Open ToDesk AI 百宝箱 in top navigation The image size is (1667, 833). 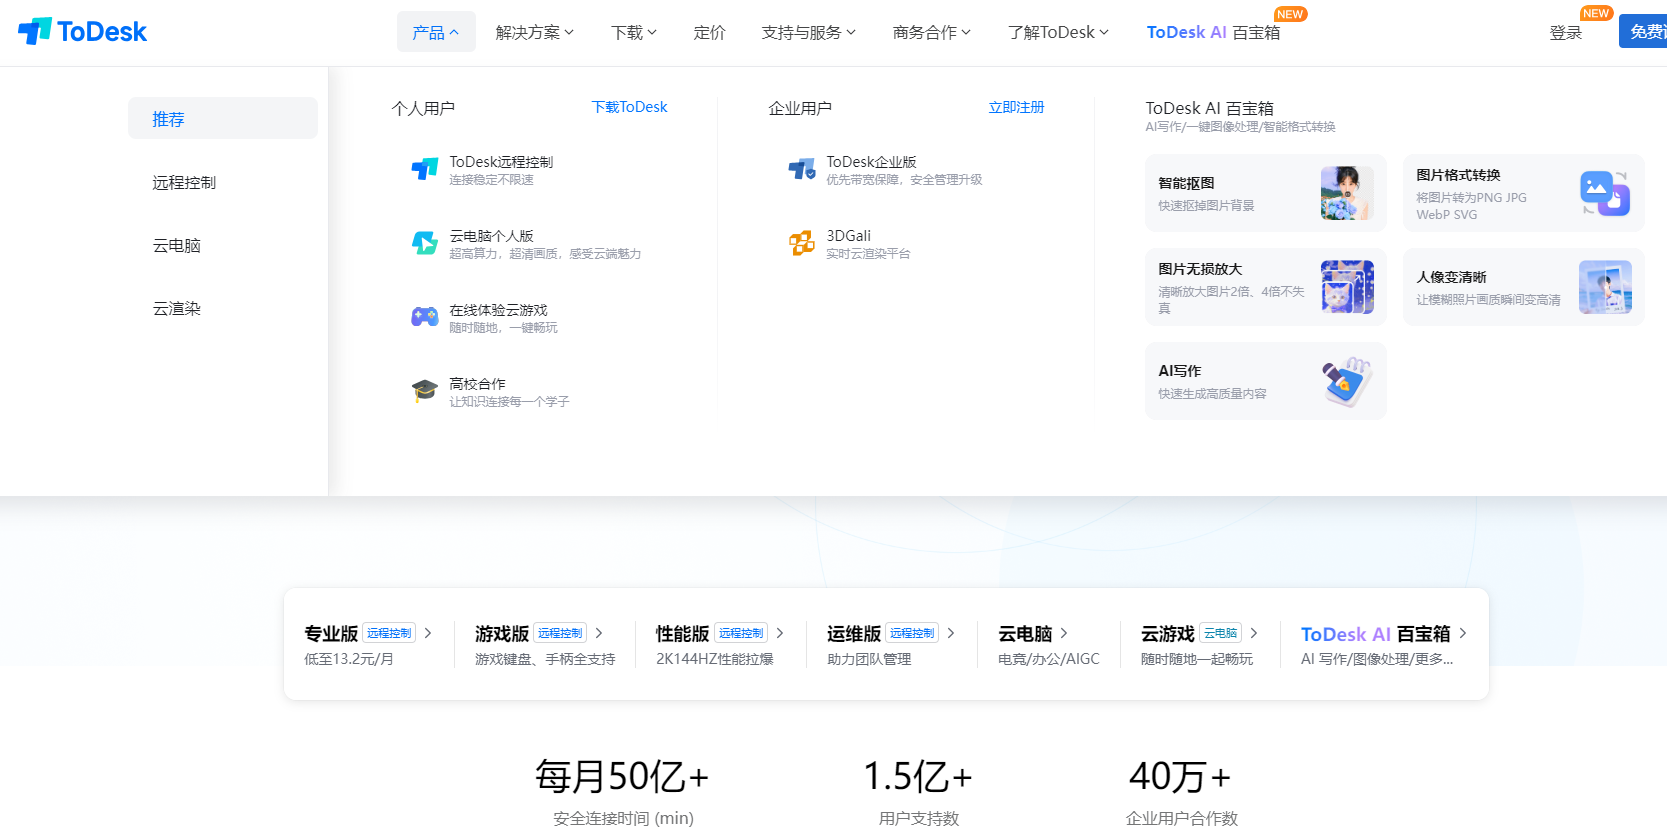[1213, 32]
